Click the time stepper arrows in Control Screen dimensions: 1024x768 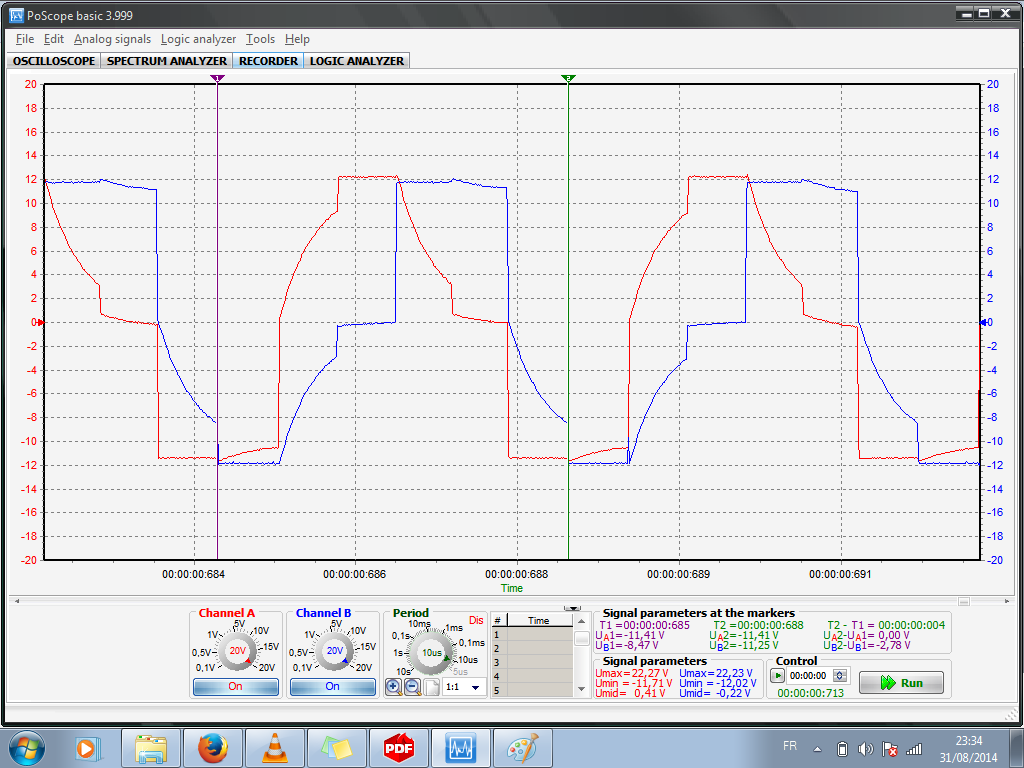(840, 676)
